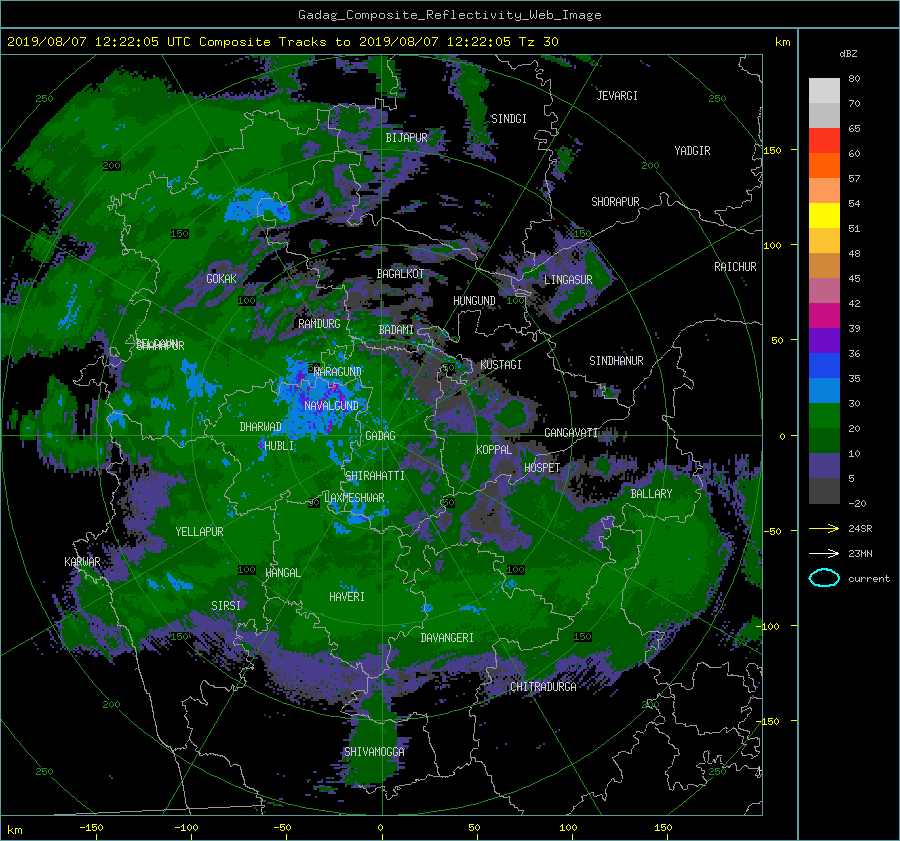Screen dimensions: 900x841
Task: Select the red swatch in the dBZ scale
Action: 824,141
